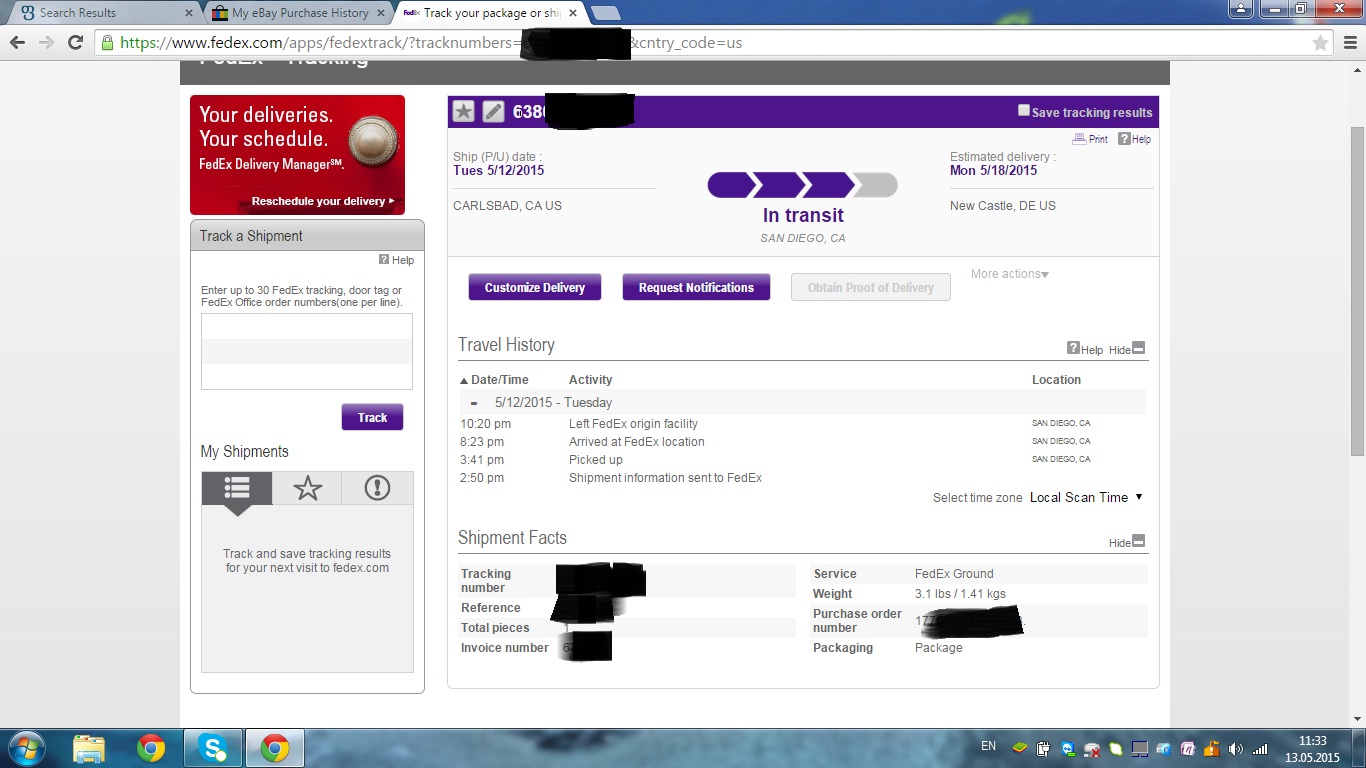Click the 'Left FedEx origin facility' activity
The image size is (1366, 768).
pyautogui.click(x=633, y=424)
